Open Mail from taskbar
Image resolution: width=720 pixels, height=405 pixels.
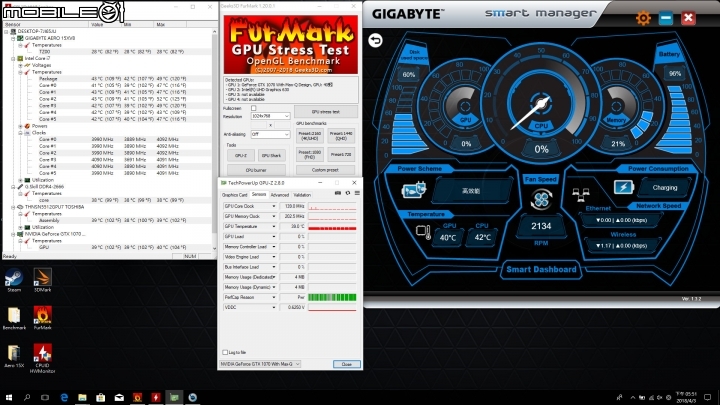pos(119,397)
